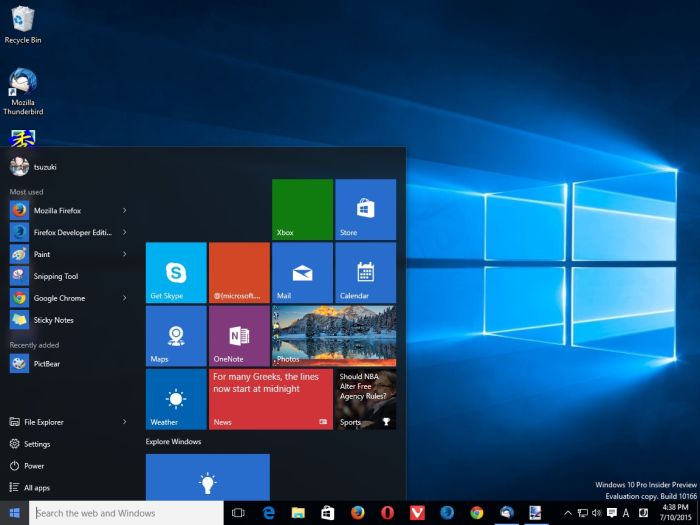Open the OneNote tile

[x=239, y=335]
